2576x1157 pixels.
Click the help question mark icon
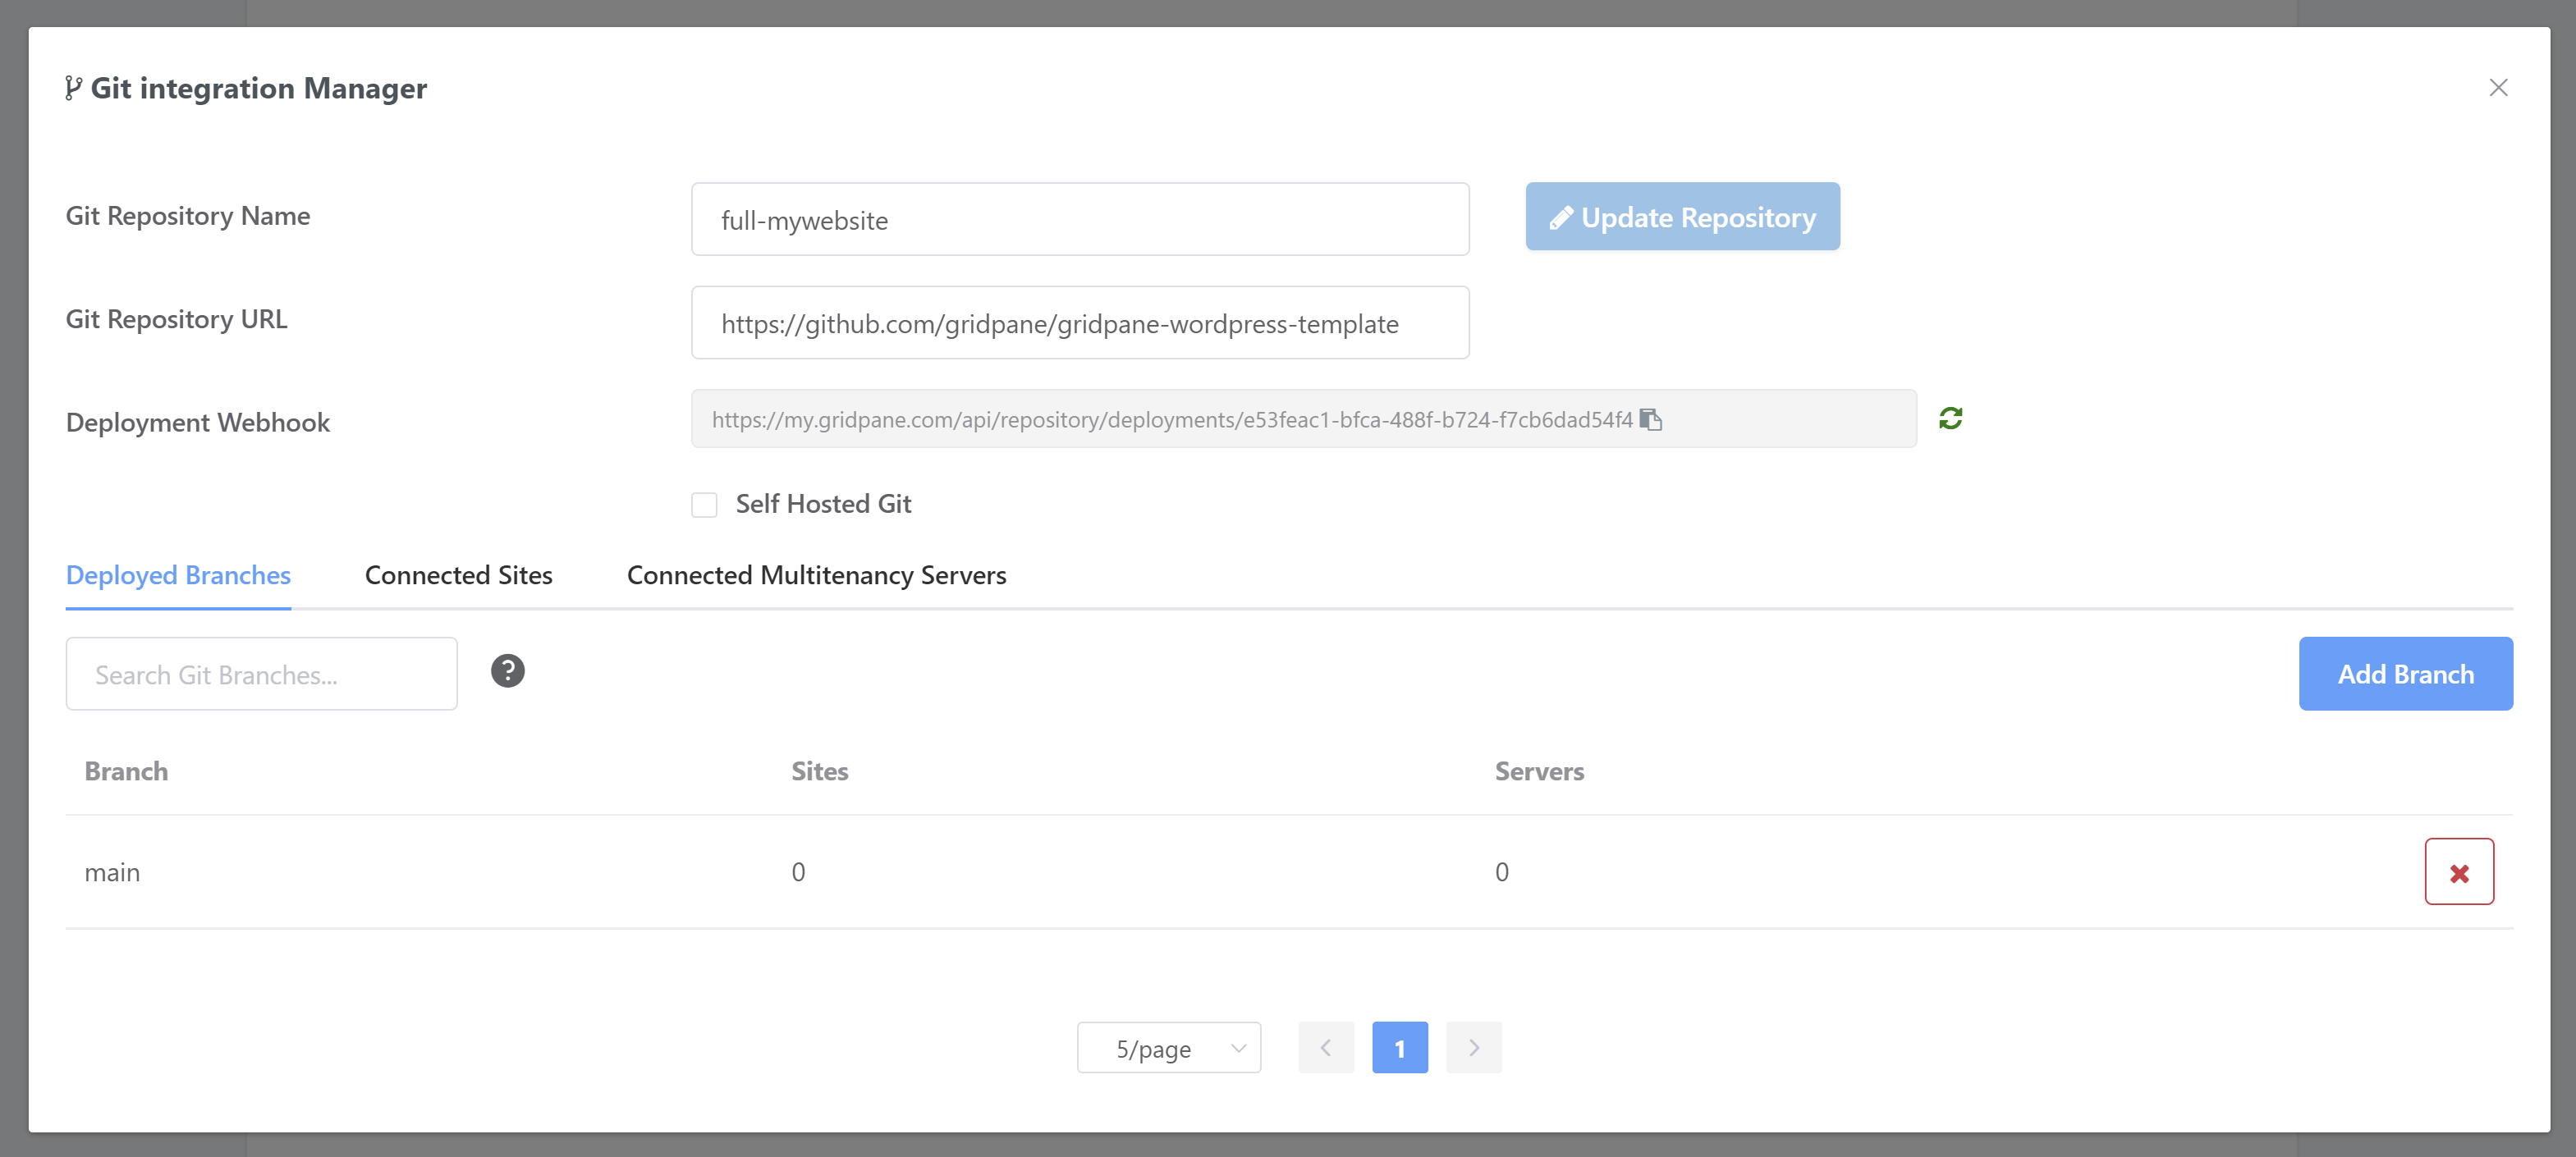[x=507, y=671]
